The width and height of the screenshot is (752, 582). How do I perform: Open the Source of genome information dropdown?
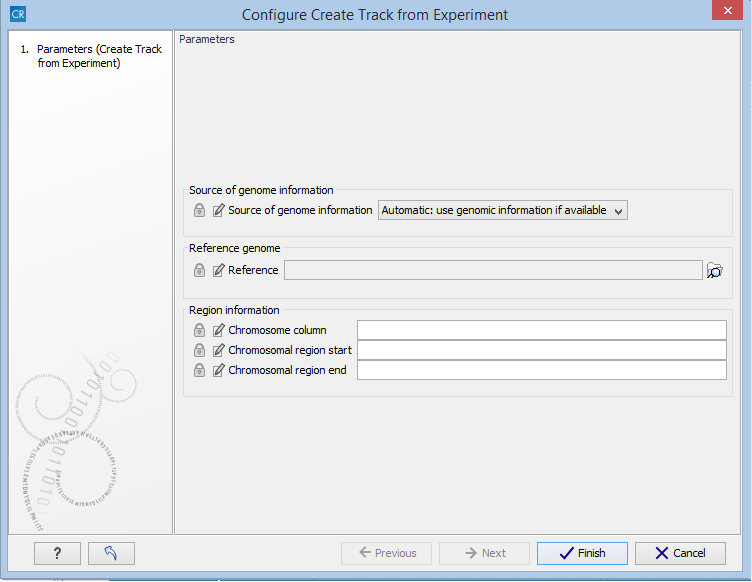(503, 210)
